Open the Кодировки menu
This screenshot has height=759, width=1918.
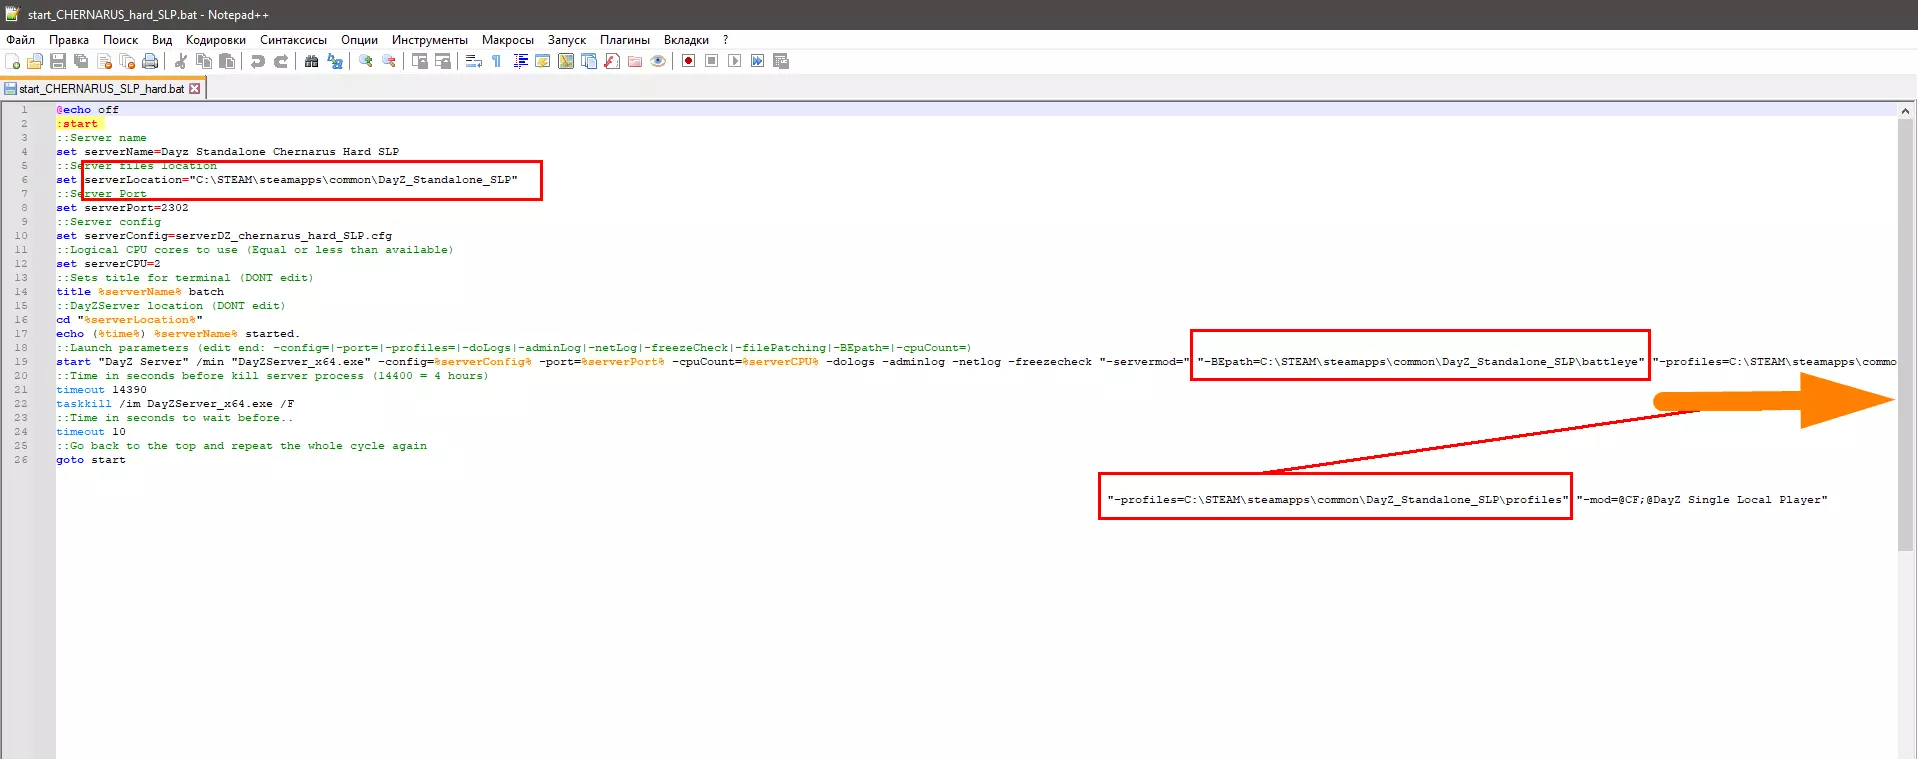216,40
